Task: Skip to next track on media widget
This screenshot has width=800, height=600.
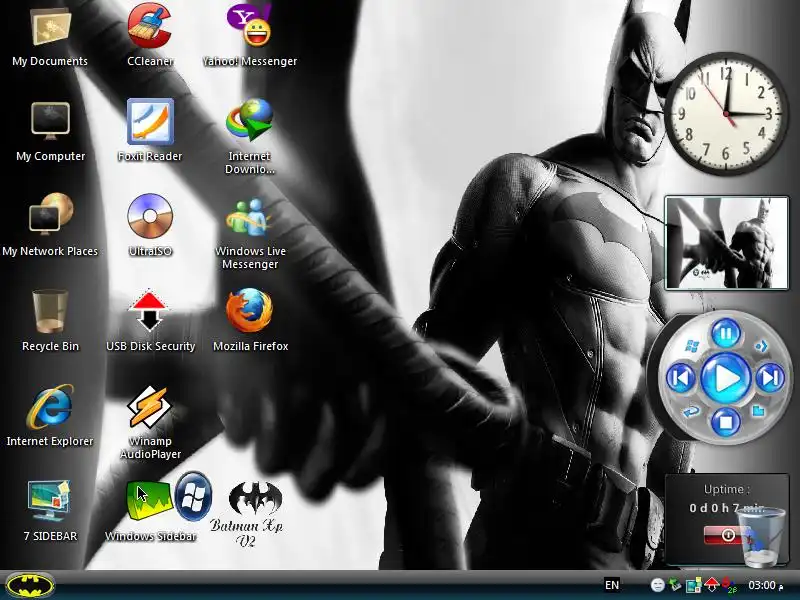Action: [x=770, y=378]
